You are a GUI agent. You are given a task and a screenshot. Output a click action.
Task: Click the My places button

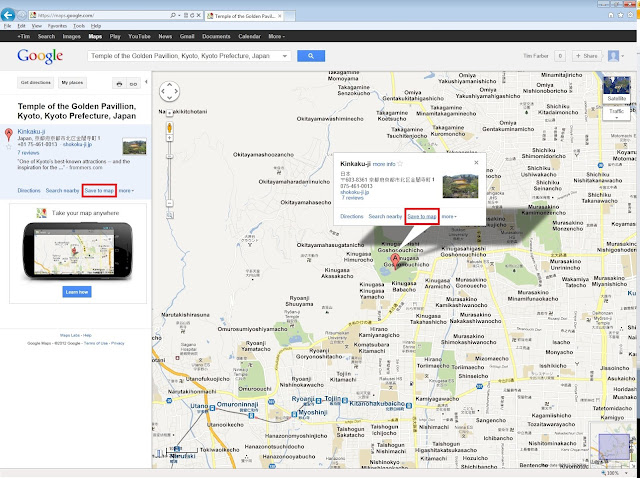point(72,83)
